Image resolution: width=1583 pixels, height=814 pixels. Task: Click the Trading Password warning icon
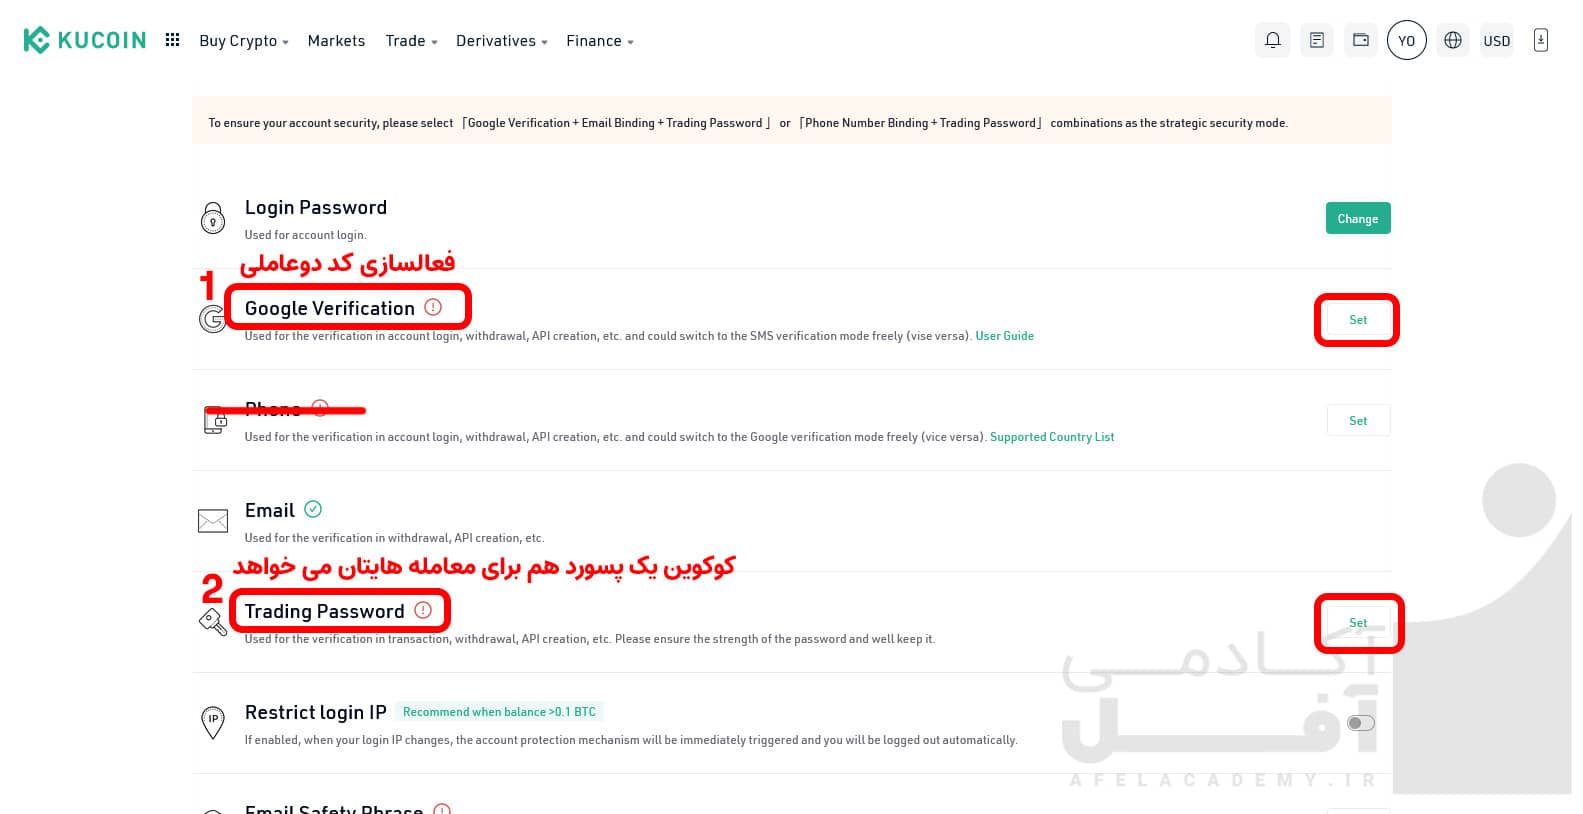[423, 610]
